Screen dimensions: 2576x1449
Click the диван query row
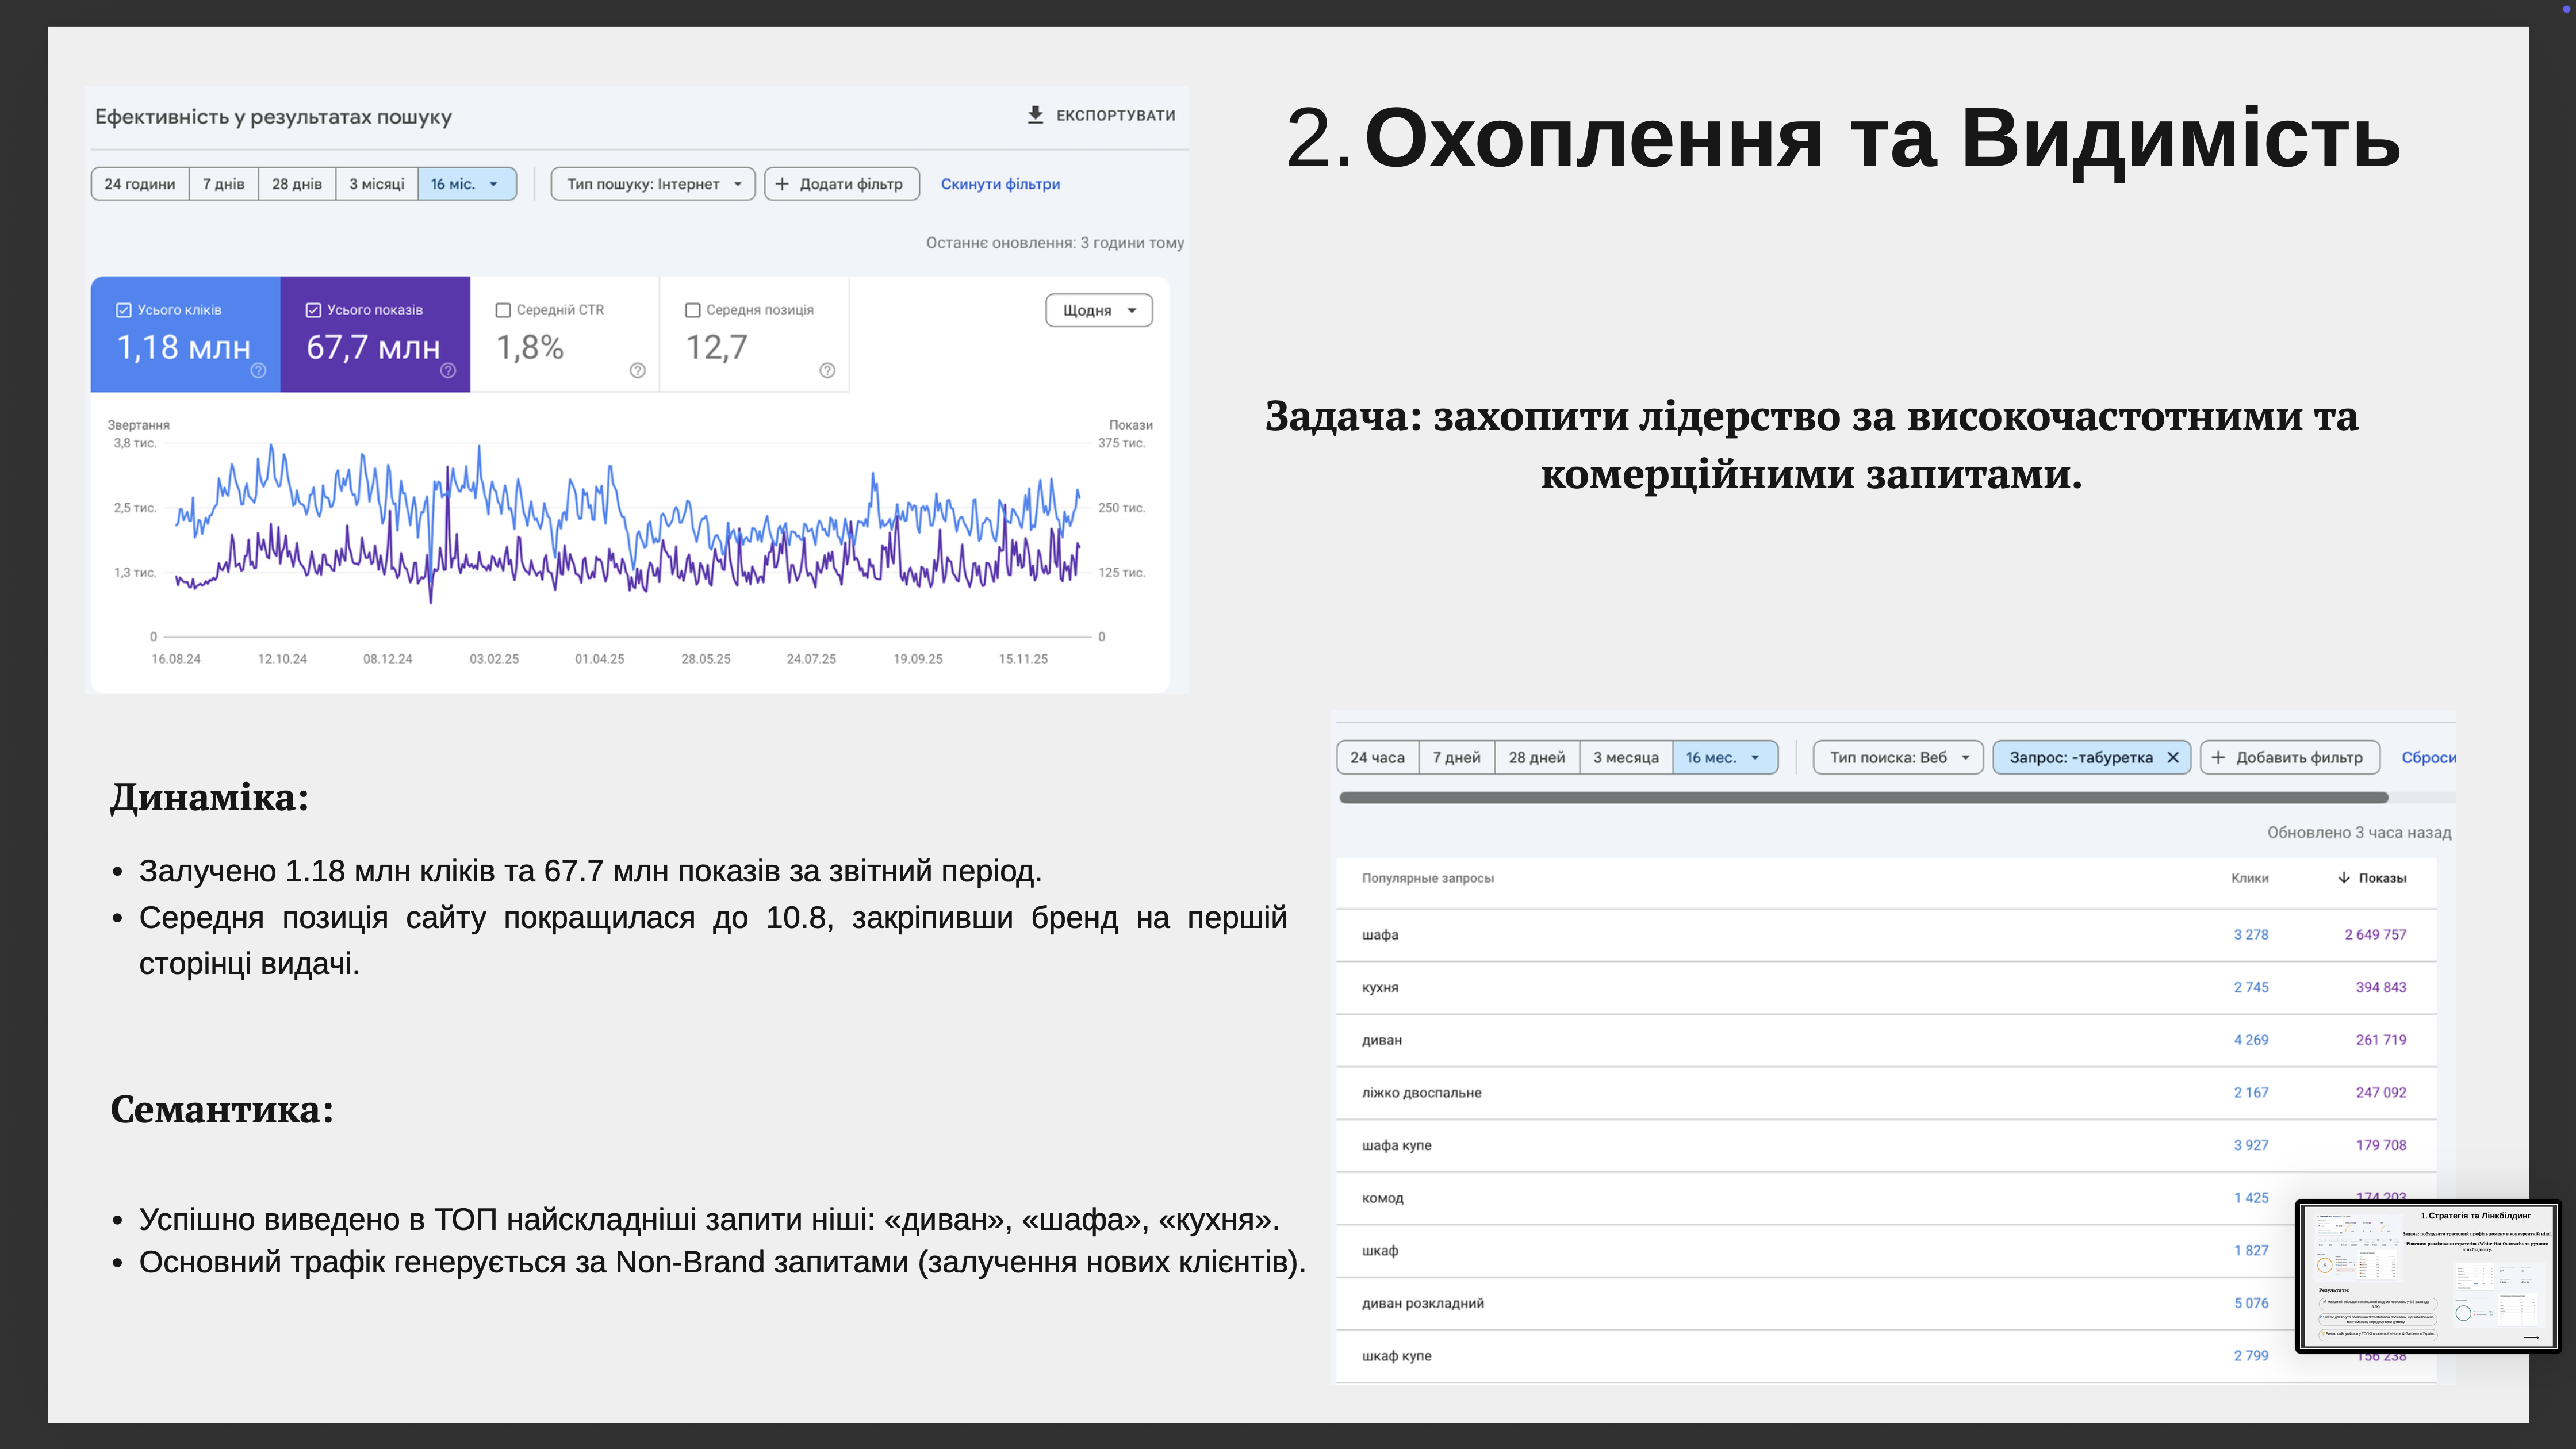click(1886, 1040)
